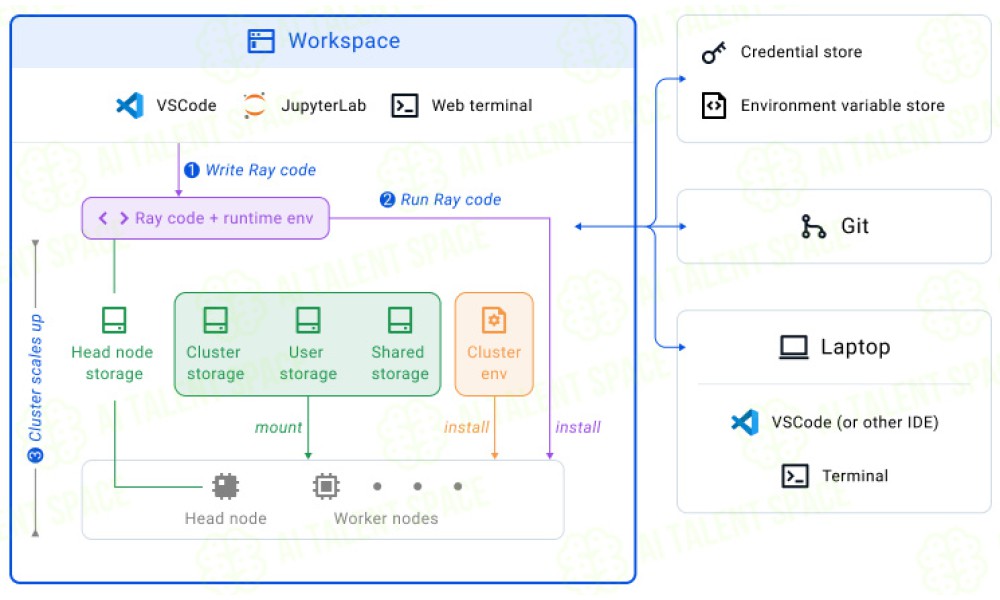Click the 'Web terminal' label
Image resolution: width=1000 pixels, height=600 pixels.
tap(482, 105)
